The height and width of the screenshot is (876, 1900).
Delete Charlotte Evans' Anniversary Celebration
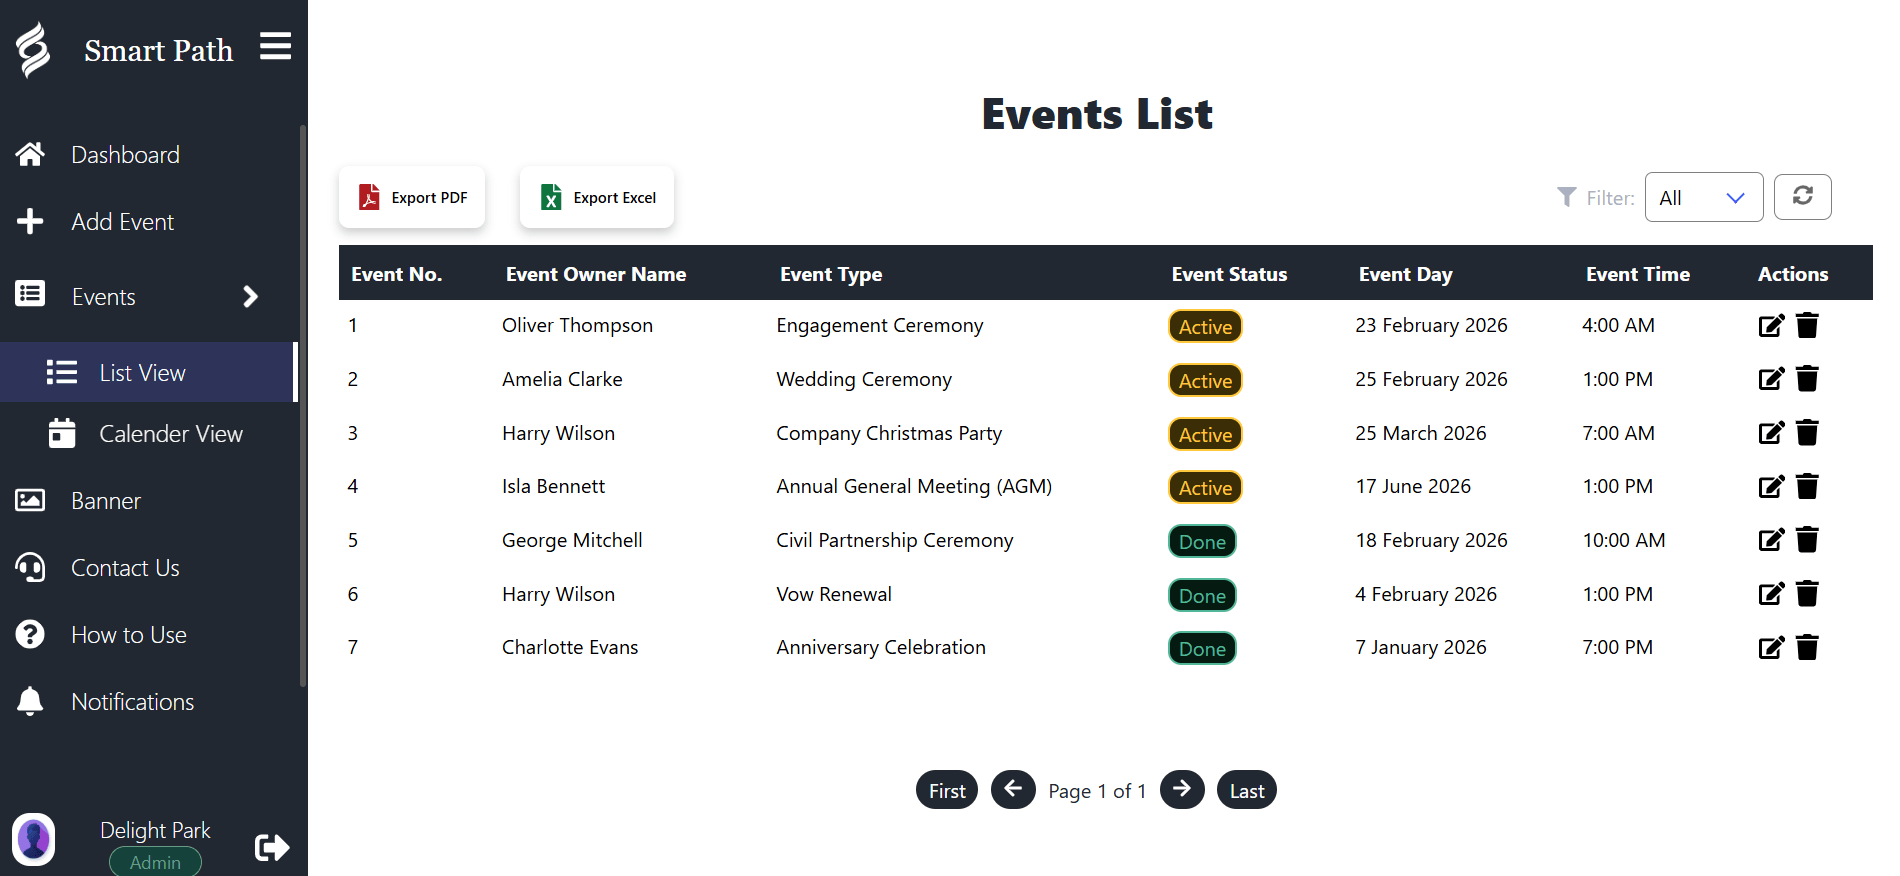tap(1807, 648)
